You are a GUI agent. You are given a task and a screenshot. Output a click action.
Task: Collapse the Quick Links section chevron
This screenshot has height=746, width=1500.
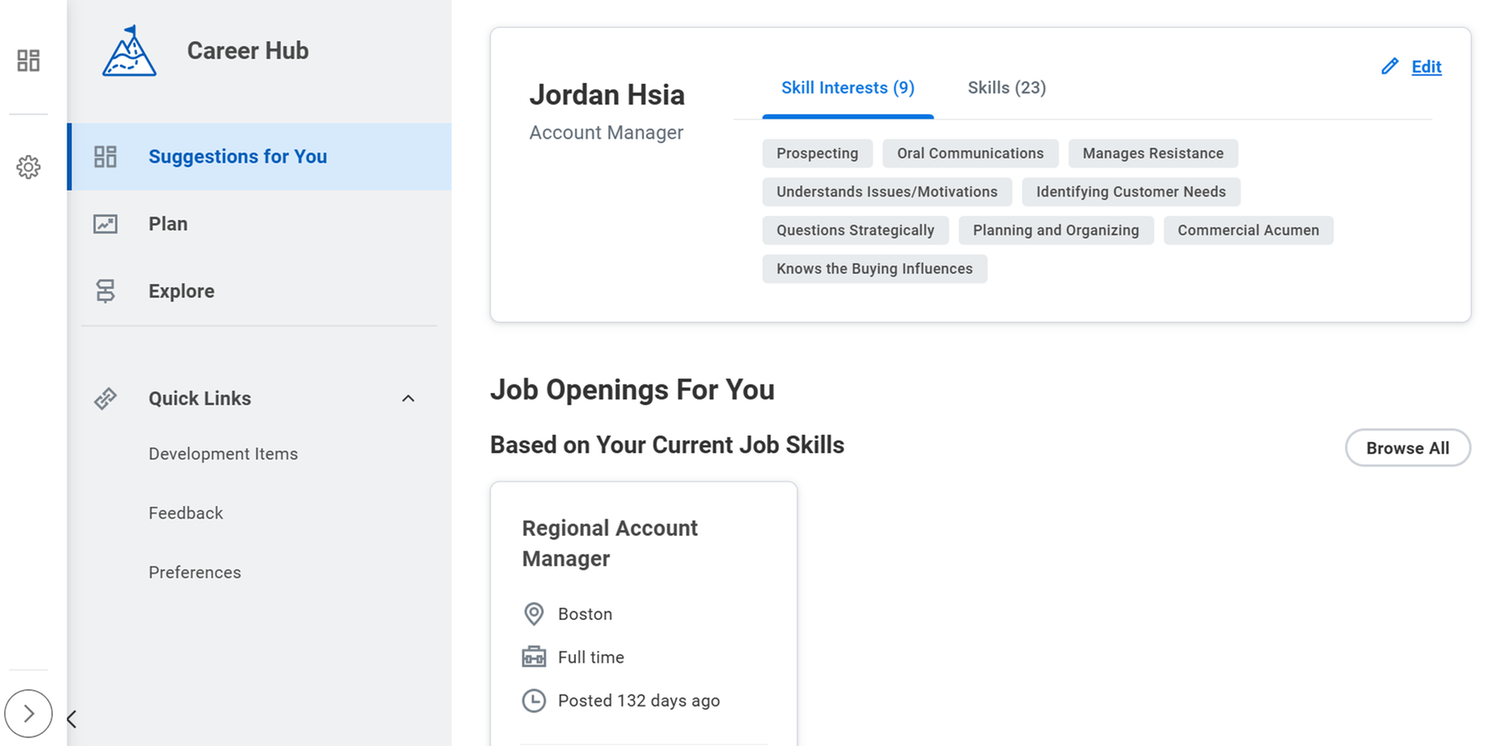click(408, 397)
